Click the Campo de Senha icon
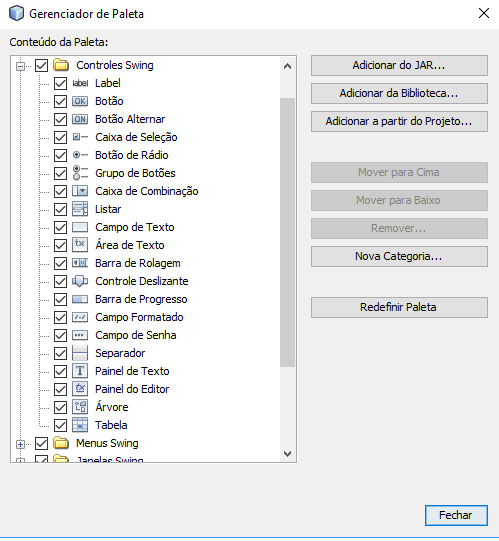 80,335
